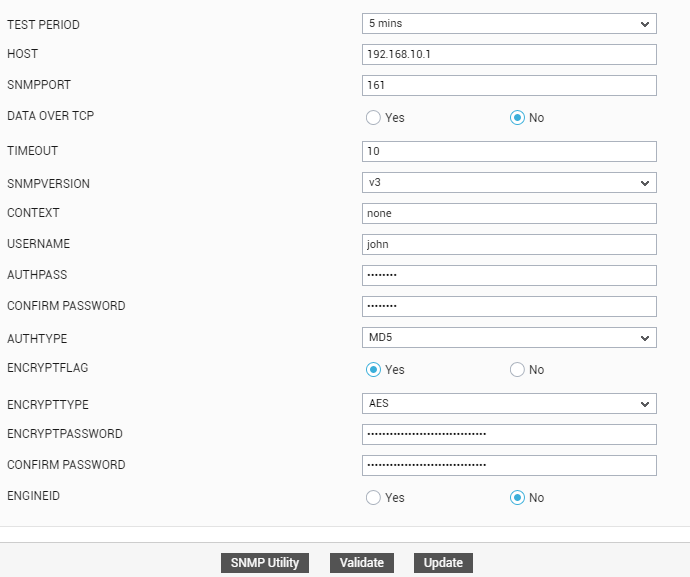Select Yes for ENGINEID
This screenshot has height=577, width=690.
(x=373, y=497)
